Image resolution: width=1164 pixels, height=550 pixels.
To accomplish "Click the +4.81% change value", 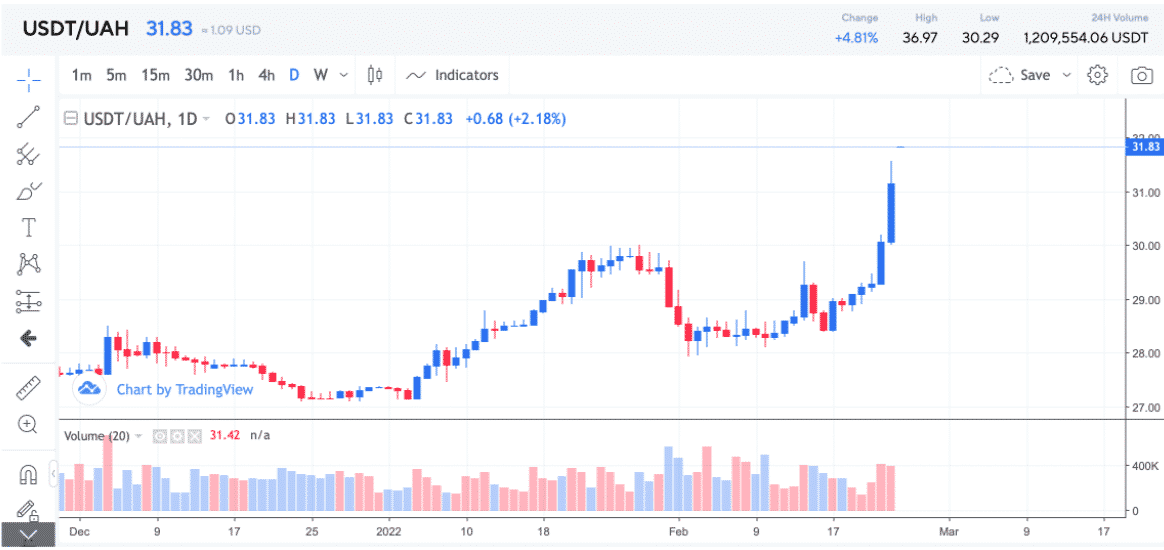I will (857, 38).
